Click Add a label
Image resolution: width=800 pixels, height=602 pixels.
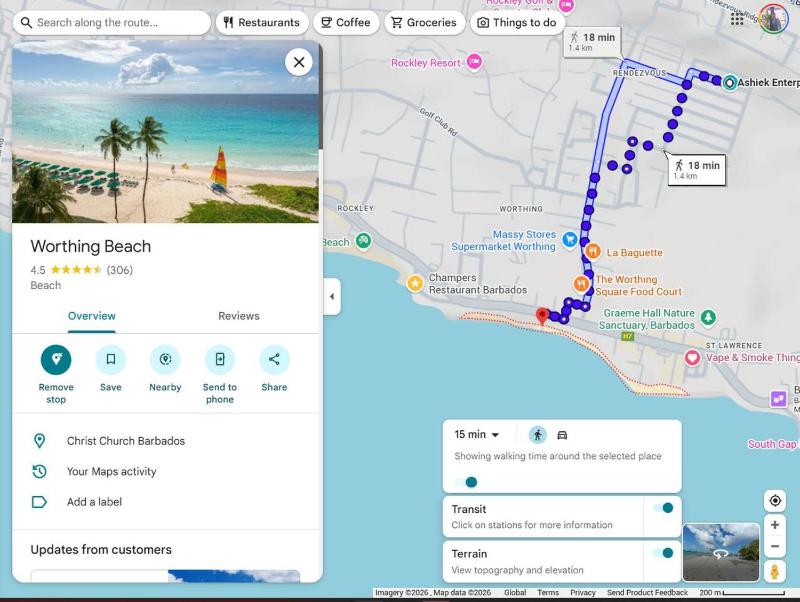94,502
